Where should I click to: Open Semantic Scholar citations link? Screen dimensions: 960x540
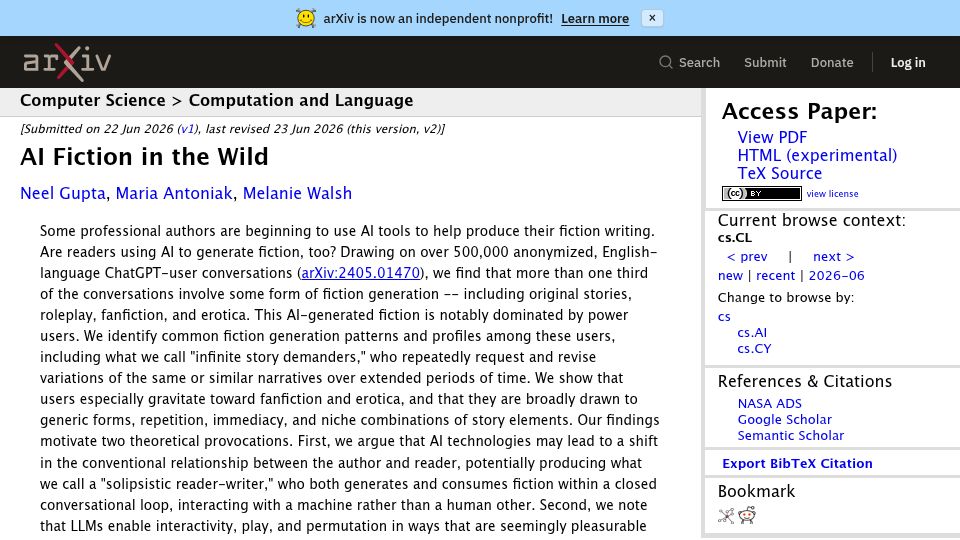click(790, 436)
